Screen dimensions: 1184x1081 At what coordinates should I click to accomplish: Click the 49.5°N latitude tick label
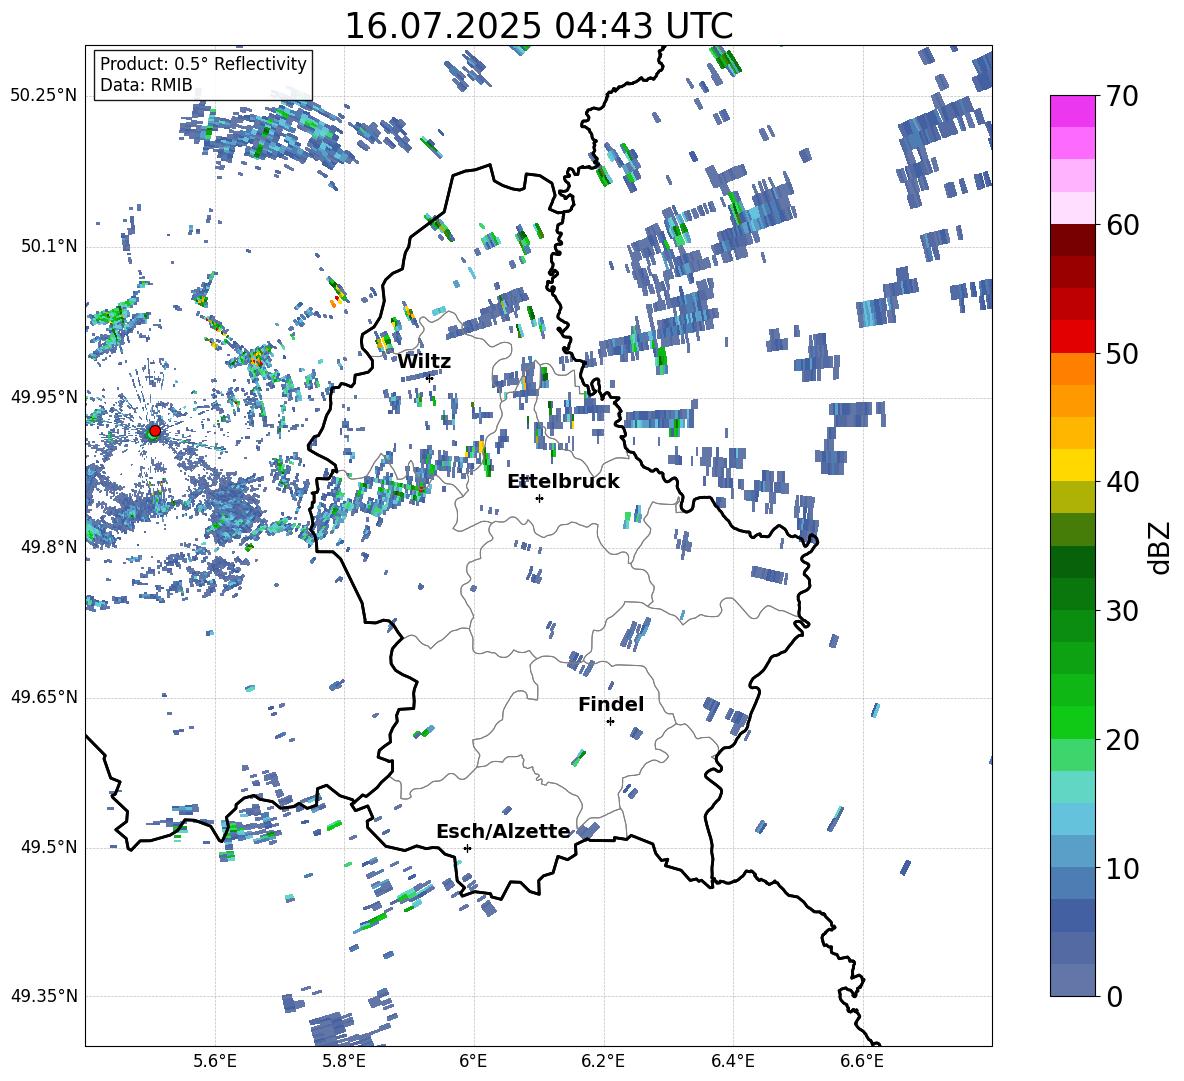point(48,847)
